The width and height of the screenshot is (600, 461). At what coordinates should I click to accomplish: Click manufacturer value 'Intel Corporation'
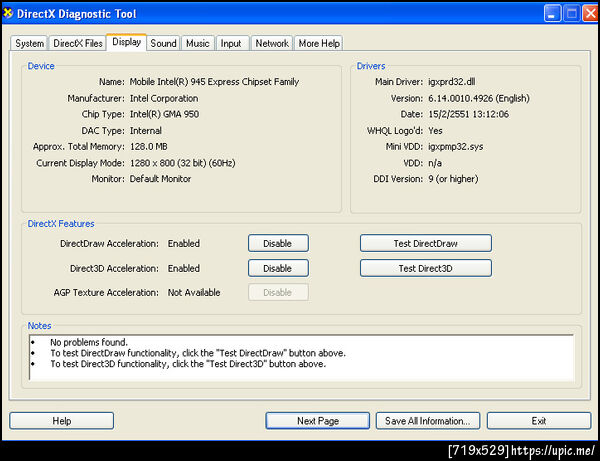pyautogui.click(x=164, y=98)
